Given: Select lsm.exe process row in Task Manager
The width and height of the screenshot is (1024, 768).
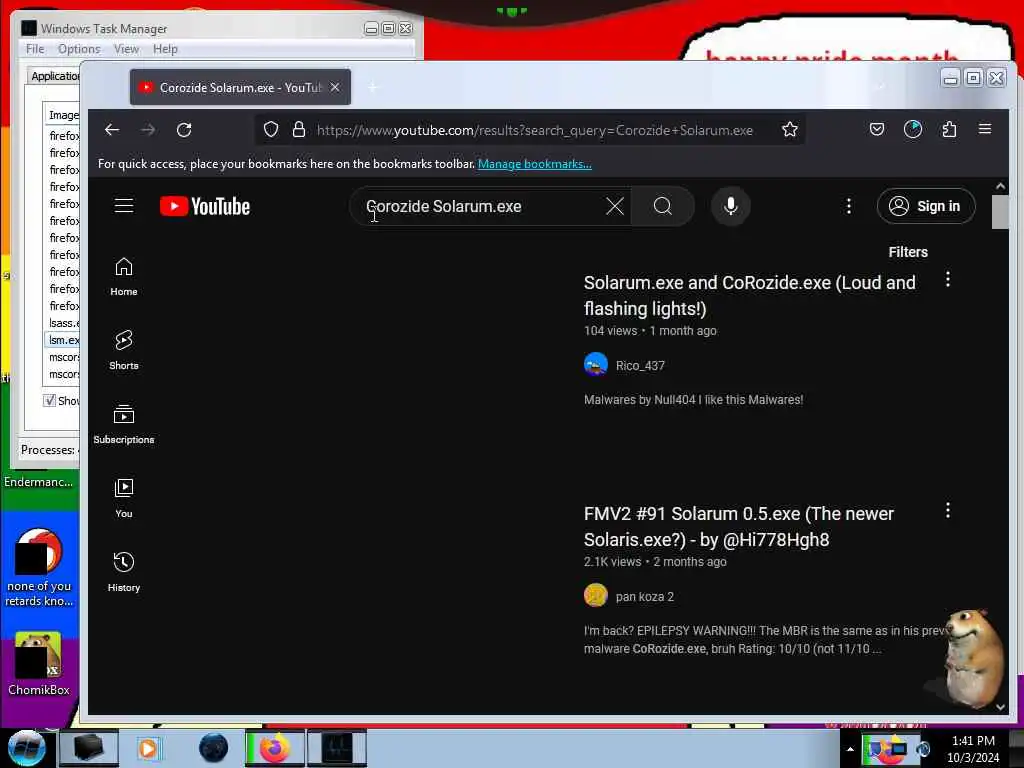Looking at the screenshot, I should pos(63,340).
